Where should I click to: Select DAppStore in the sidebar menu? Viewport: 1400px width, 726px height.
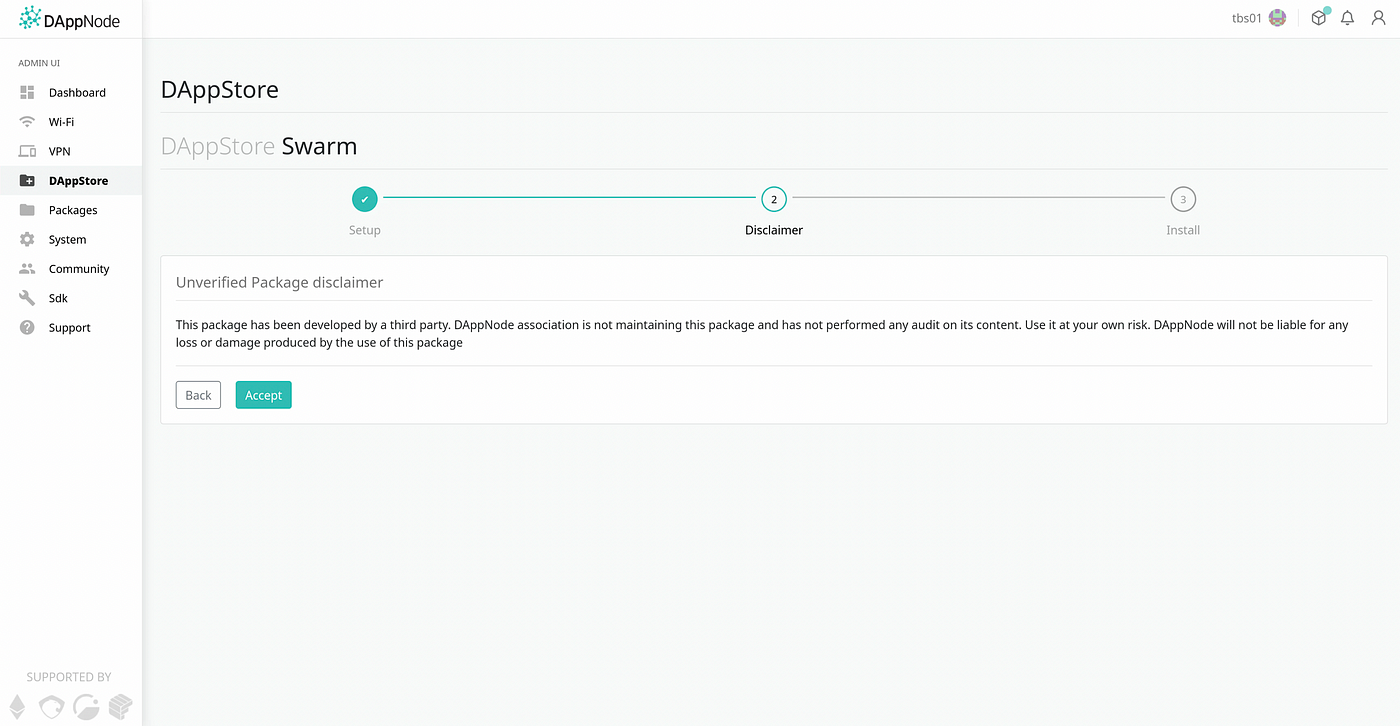coord(70,181)
